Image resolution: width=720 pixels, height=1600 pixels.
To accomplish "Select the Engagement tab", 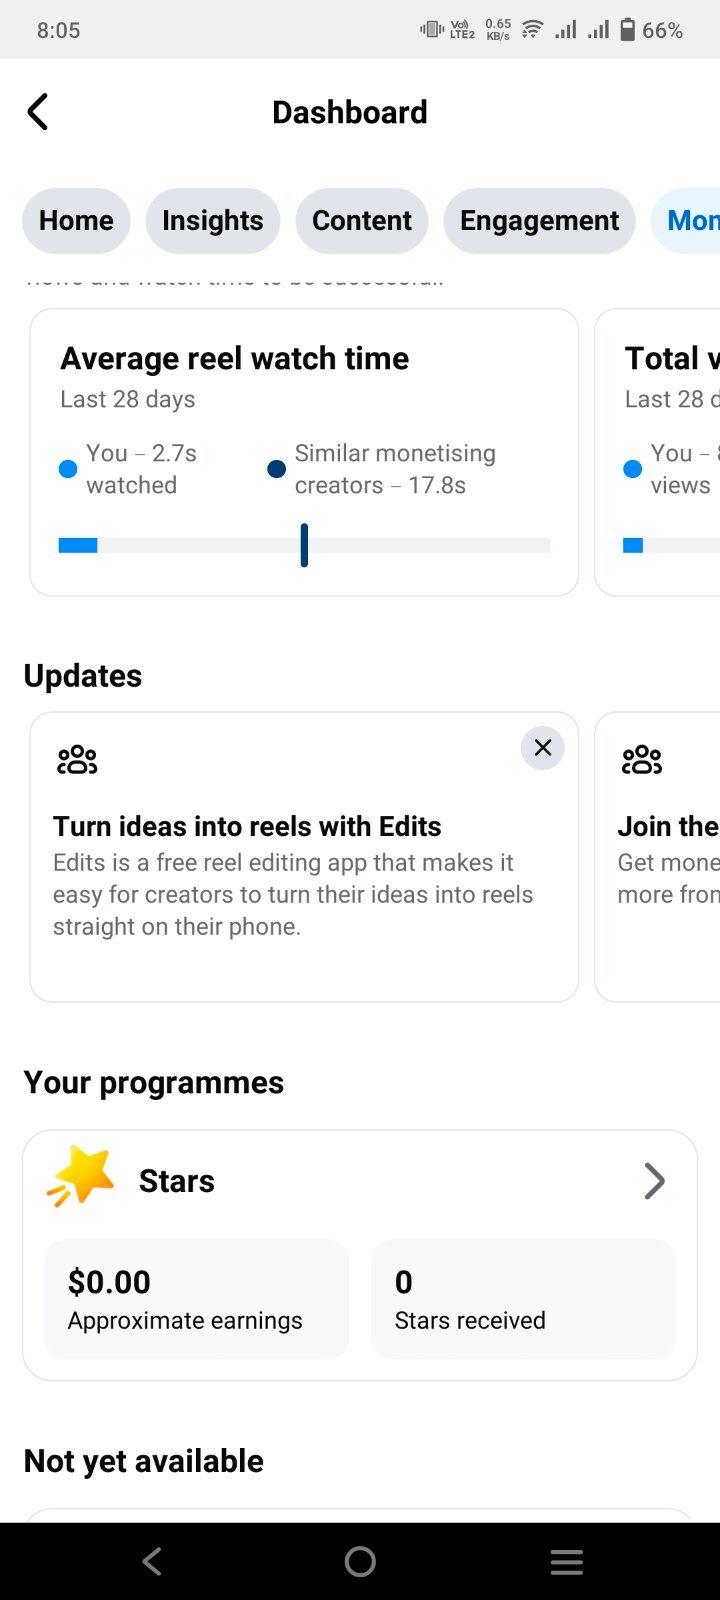I will pos(540,221).
